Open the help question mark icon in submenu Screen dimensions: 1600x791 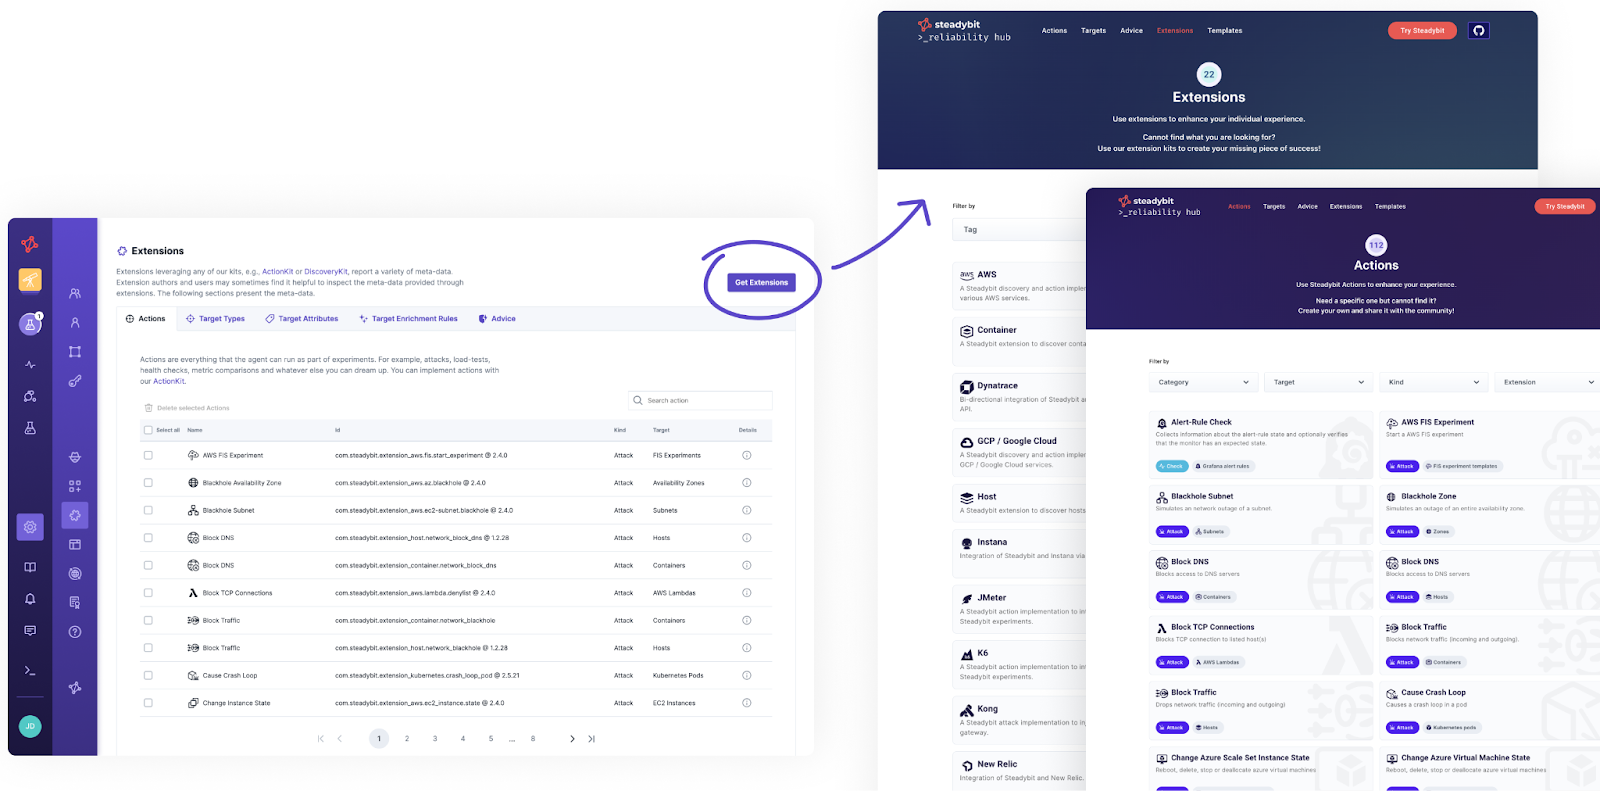[x=75, y=632]
